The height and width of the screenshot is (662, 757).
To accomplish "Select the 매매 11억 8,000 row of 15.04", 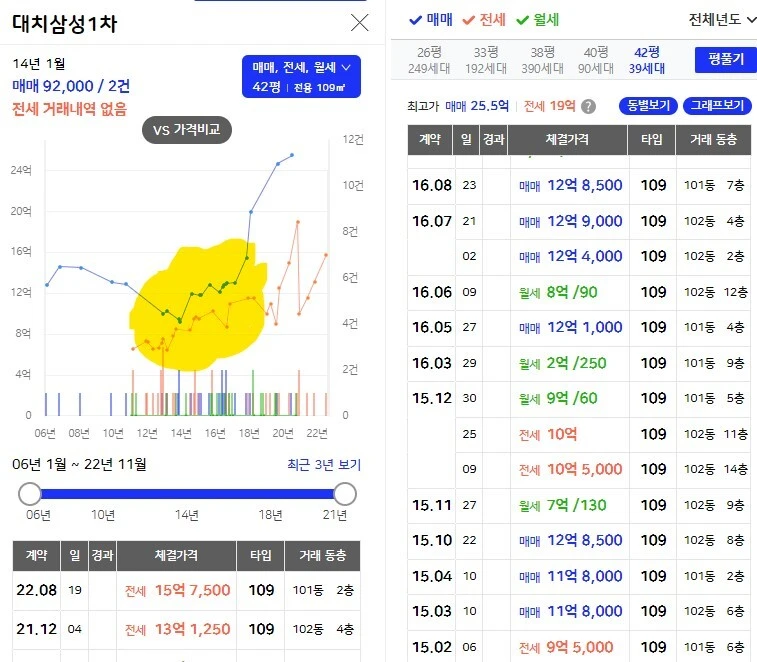I will pyautogui.click(x=579, y=577).
